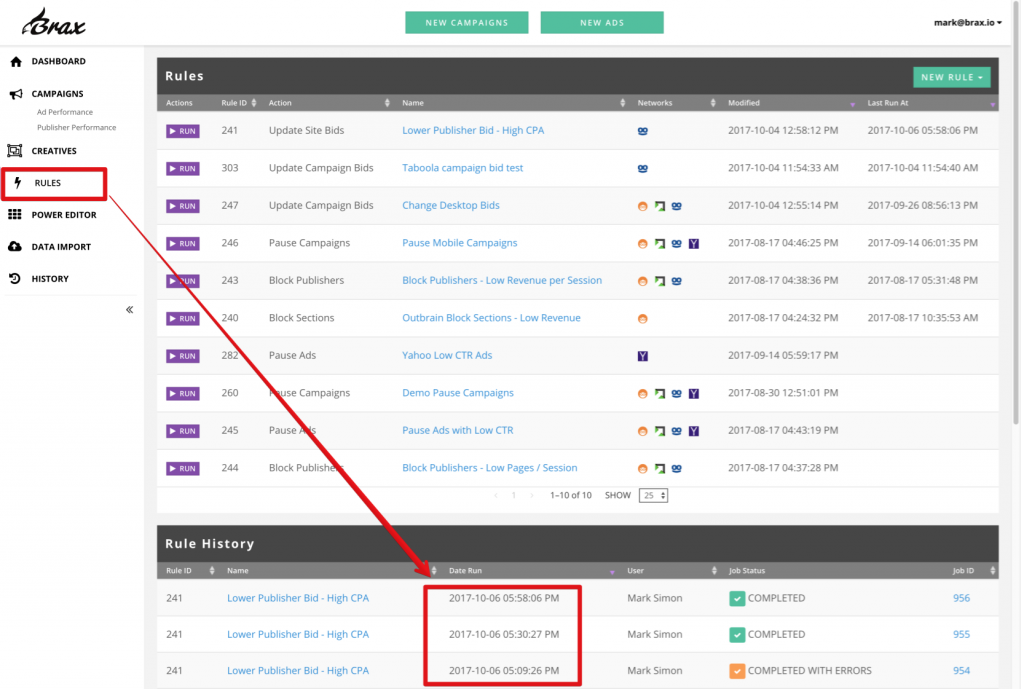The image size is (1024, 689).
Task: Open job ID 955 link
Action: tap(961, 635)
